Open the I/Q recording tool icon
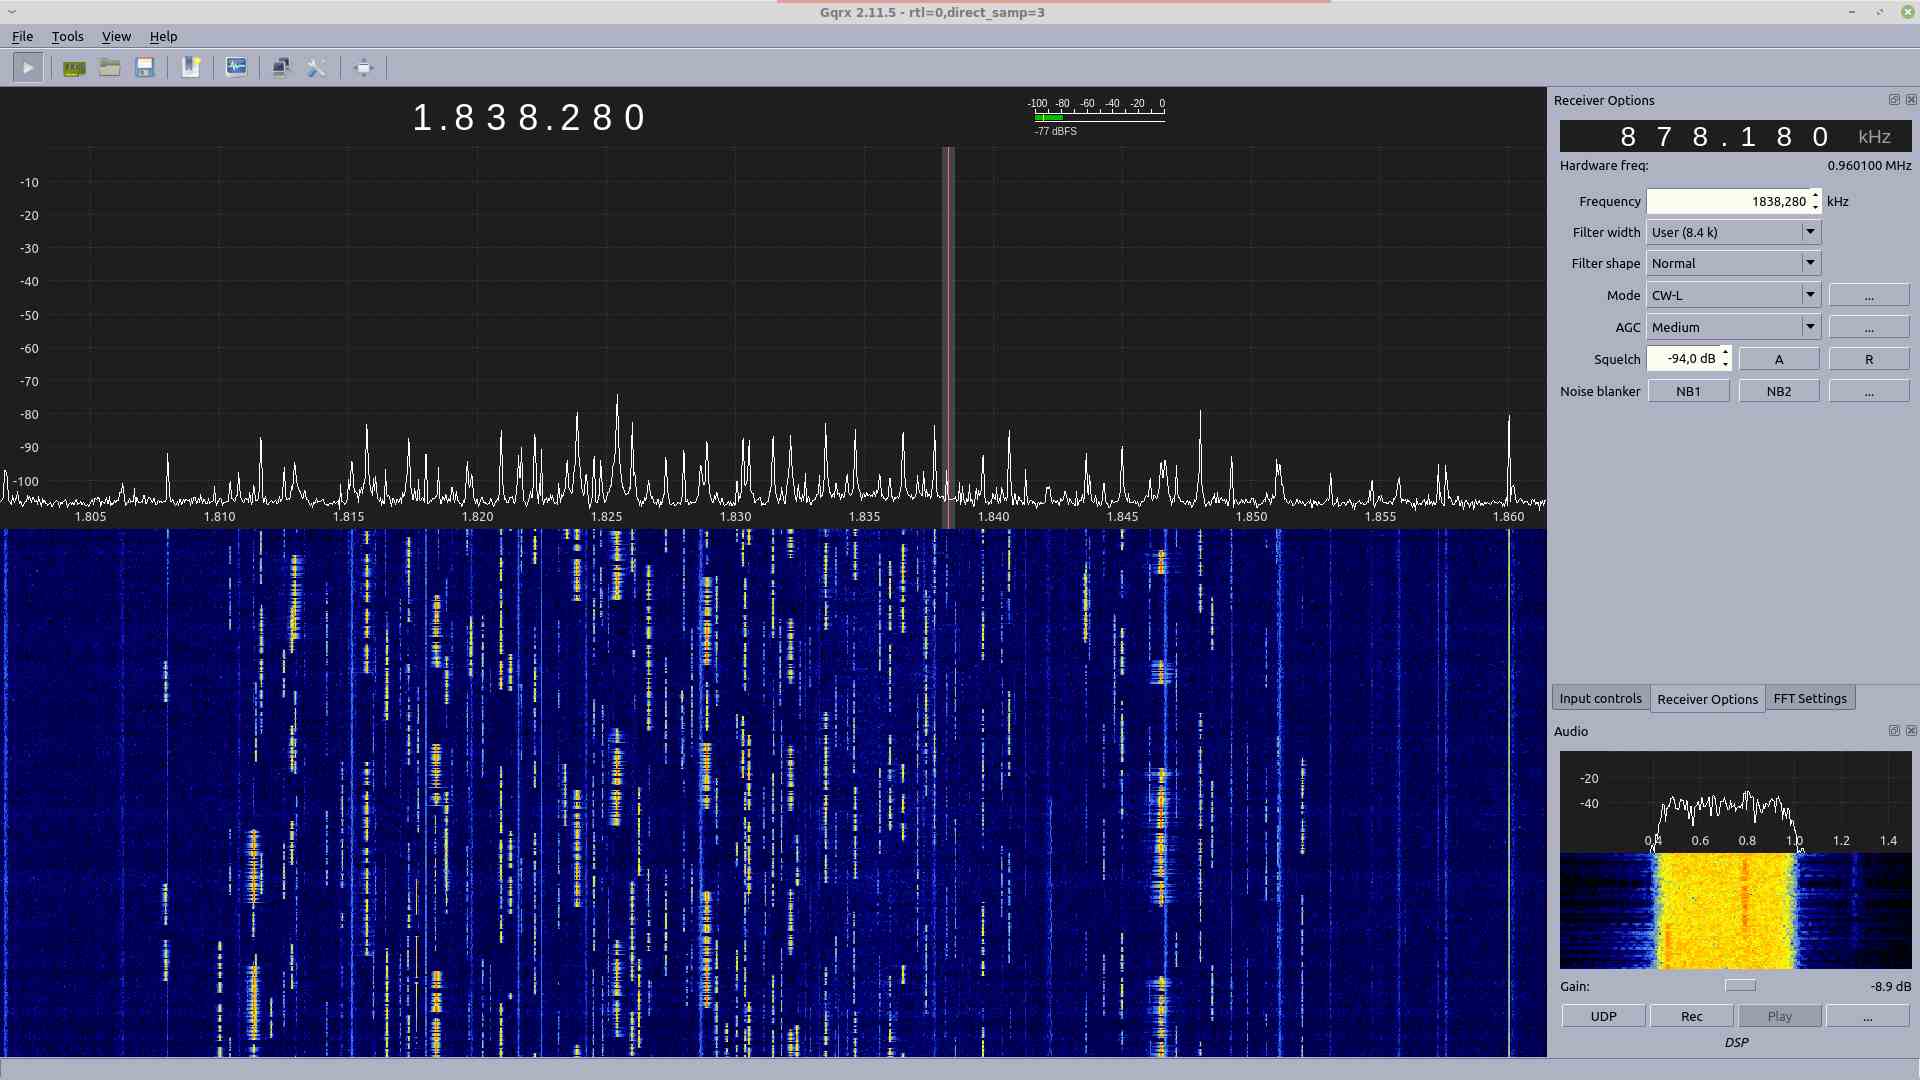Image resolution: width=1920 pixels, height=1080 pixels. 236,68
